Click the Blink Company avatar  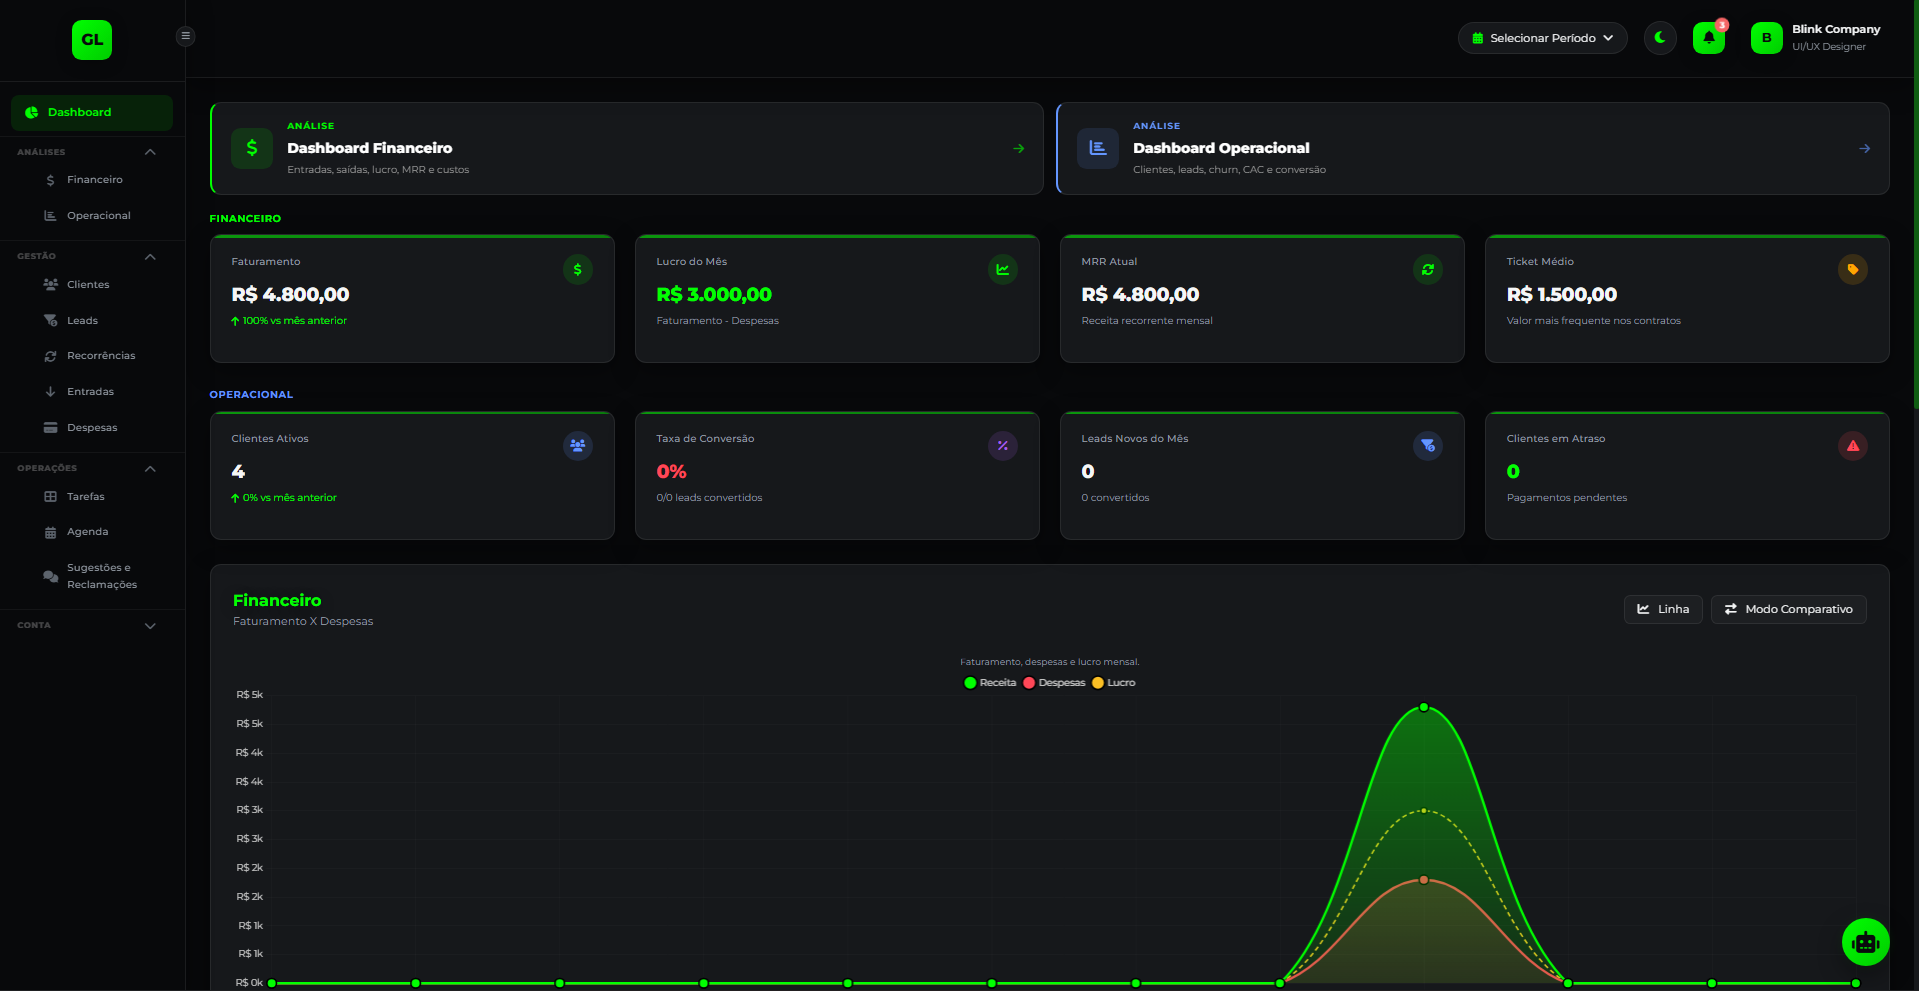click(x=1766, y=38)
